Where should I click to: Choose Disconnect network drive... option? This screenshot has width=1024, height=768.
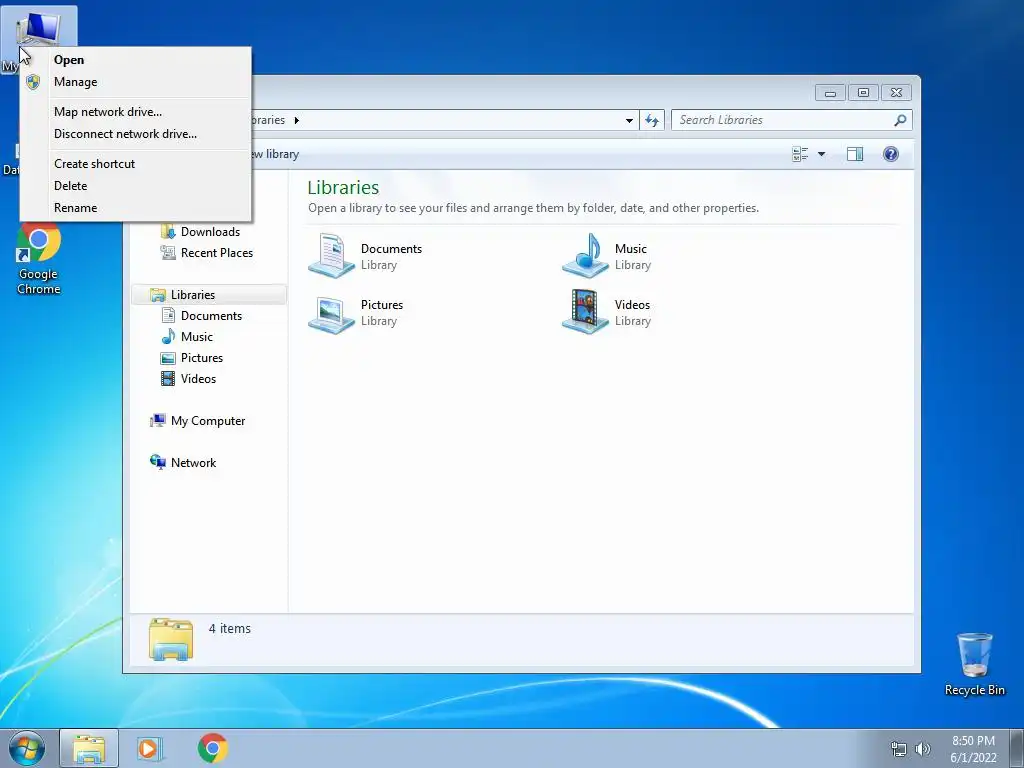pos(136,134)
